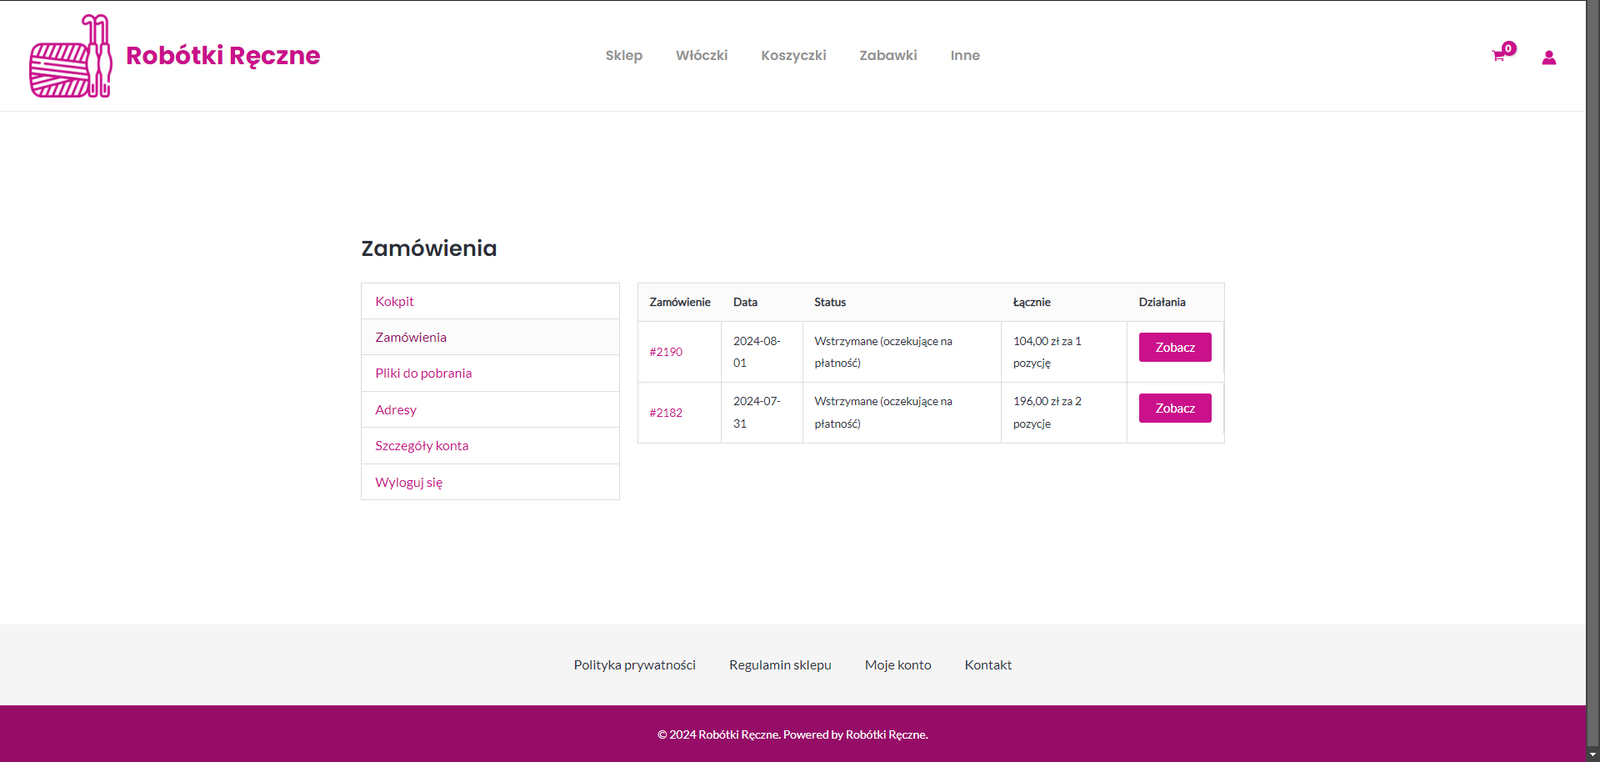Open order #2182 link
Screen dimensions: 1600x762
pyautogui.click(x=666, y=413)
